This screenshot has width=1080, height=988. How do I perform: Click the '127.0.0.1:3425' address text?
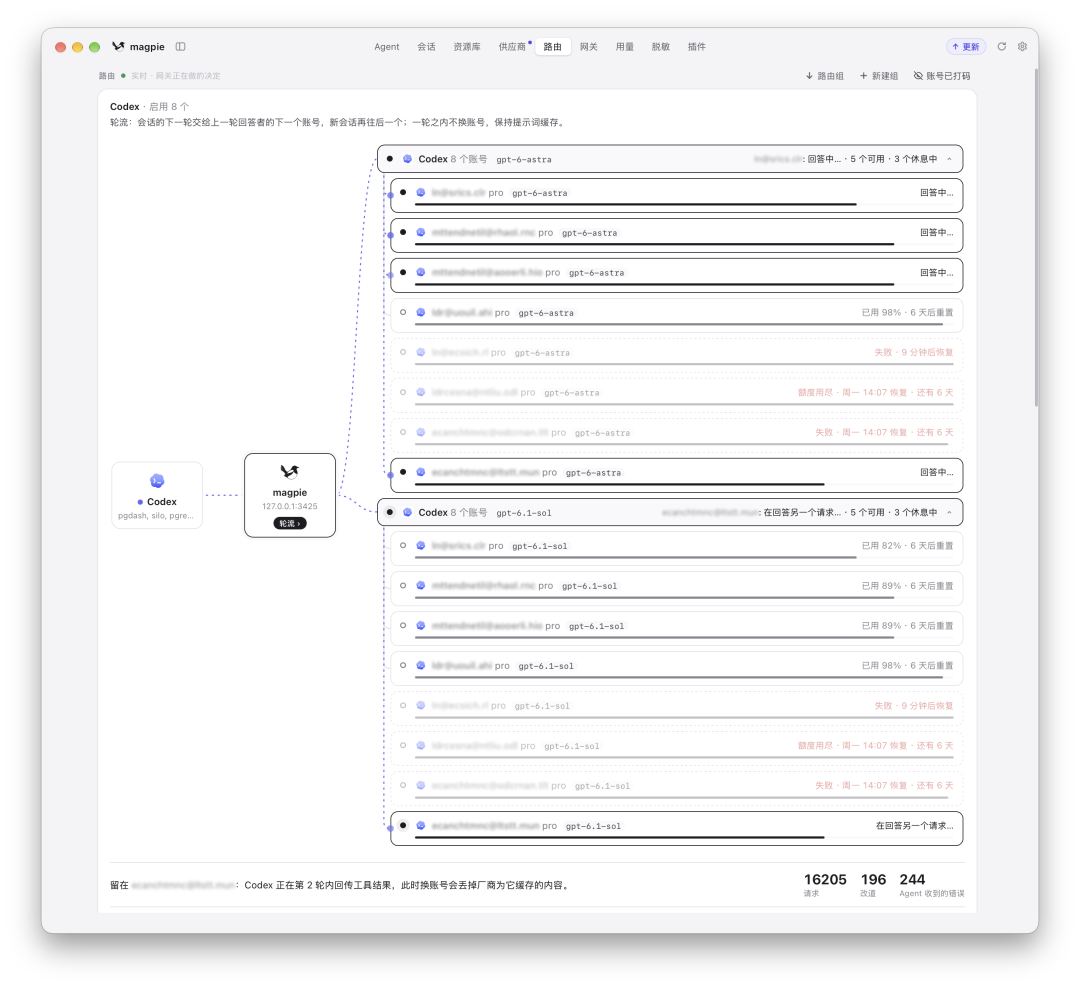tap(289, 506)
